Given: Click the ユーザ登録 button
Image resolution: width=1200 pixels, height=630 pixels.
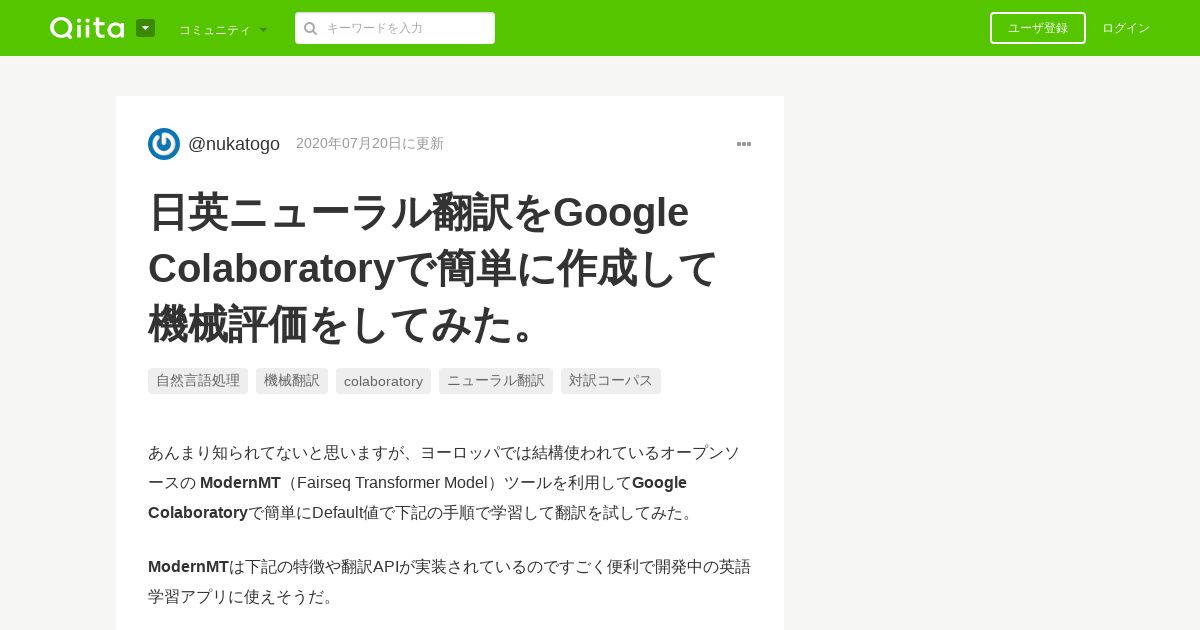Looking at the screenshot, I should point(1038,28).
